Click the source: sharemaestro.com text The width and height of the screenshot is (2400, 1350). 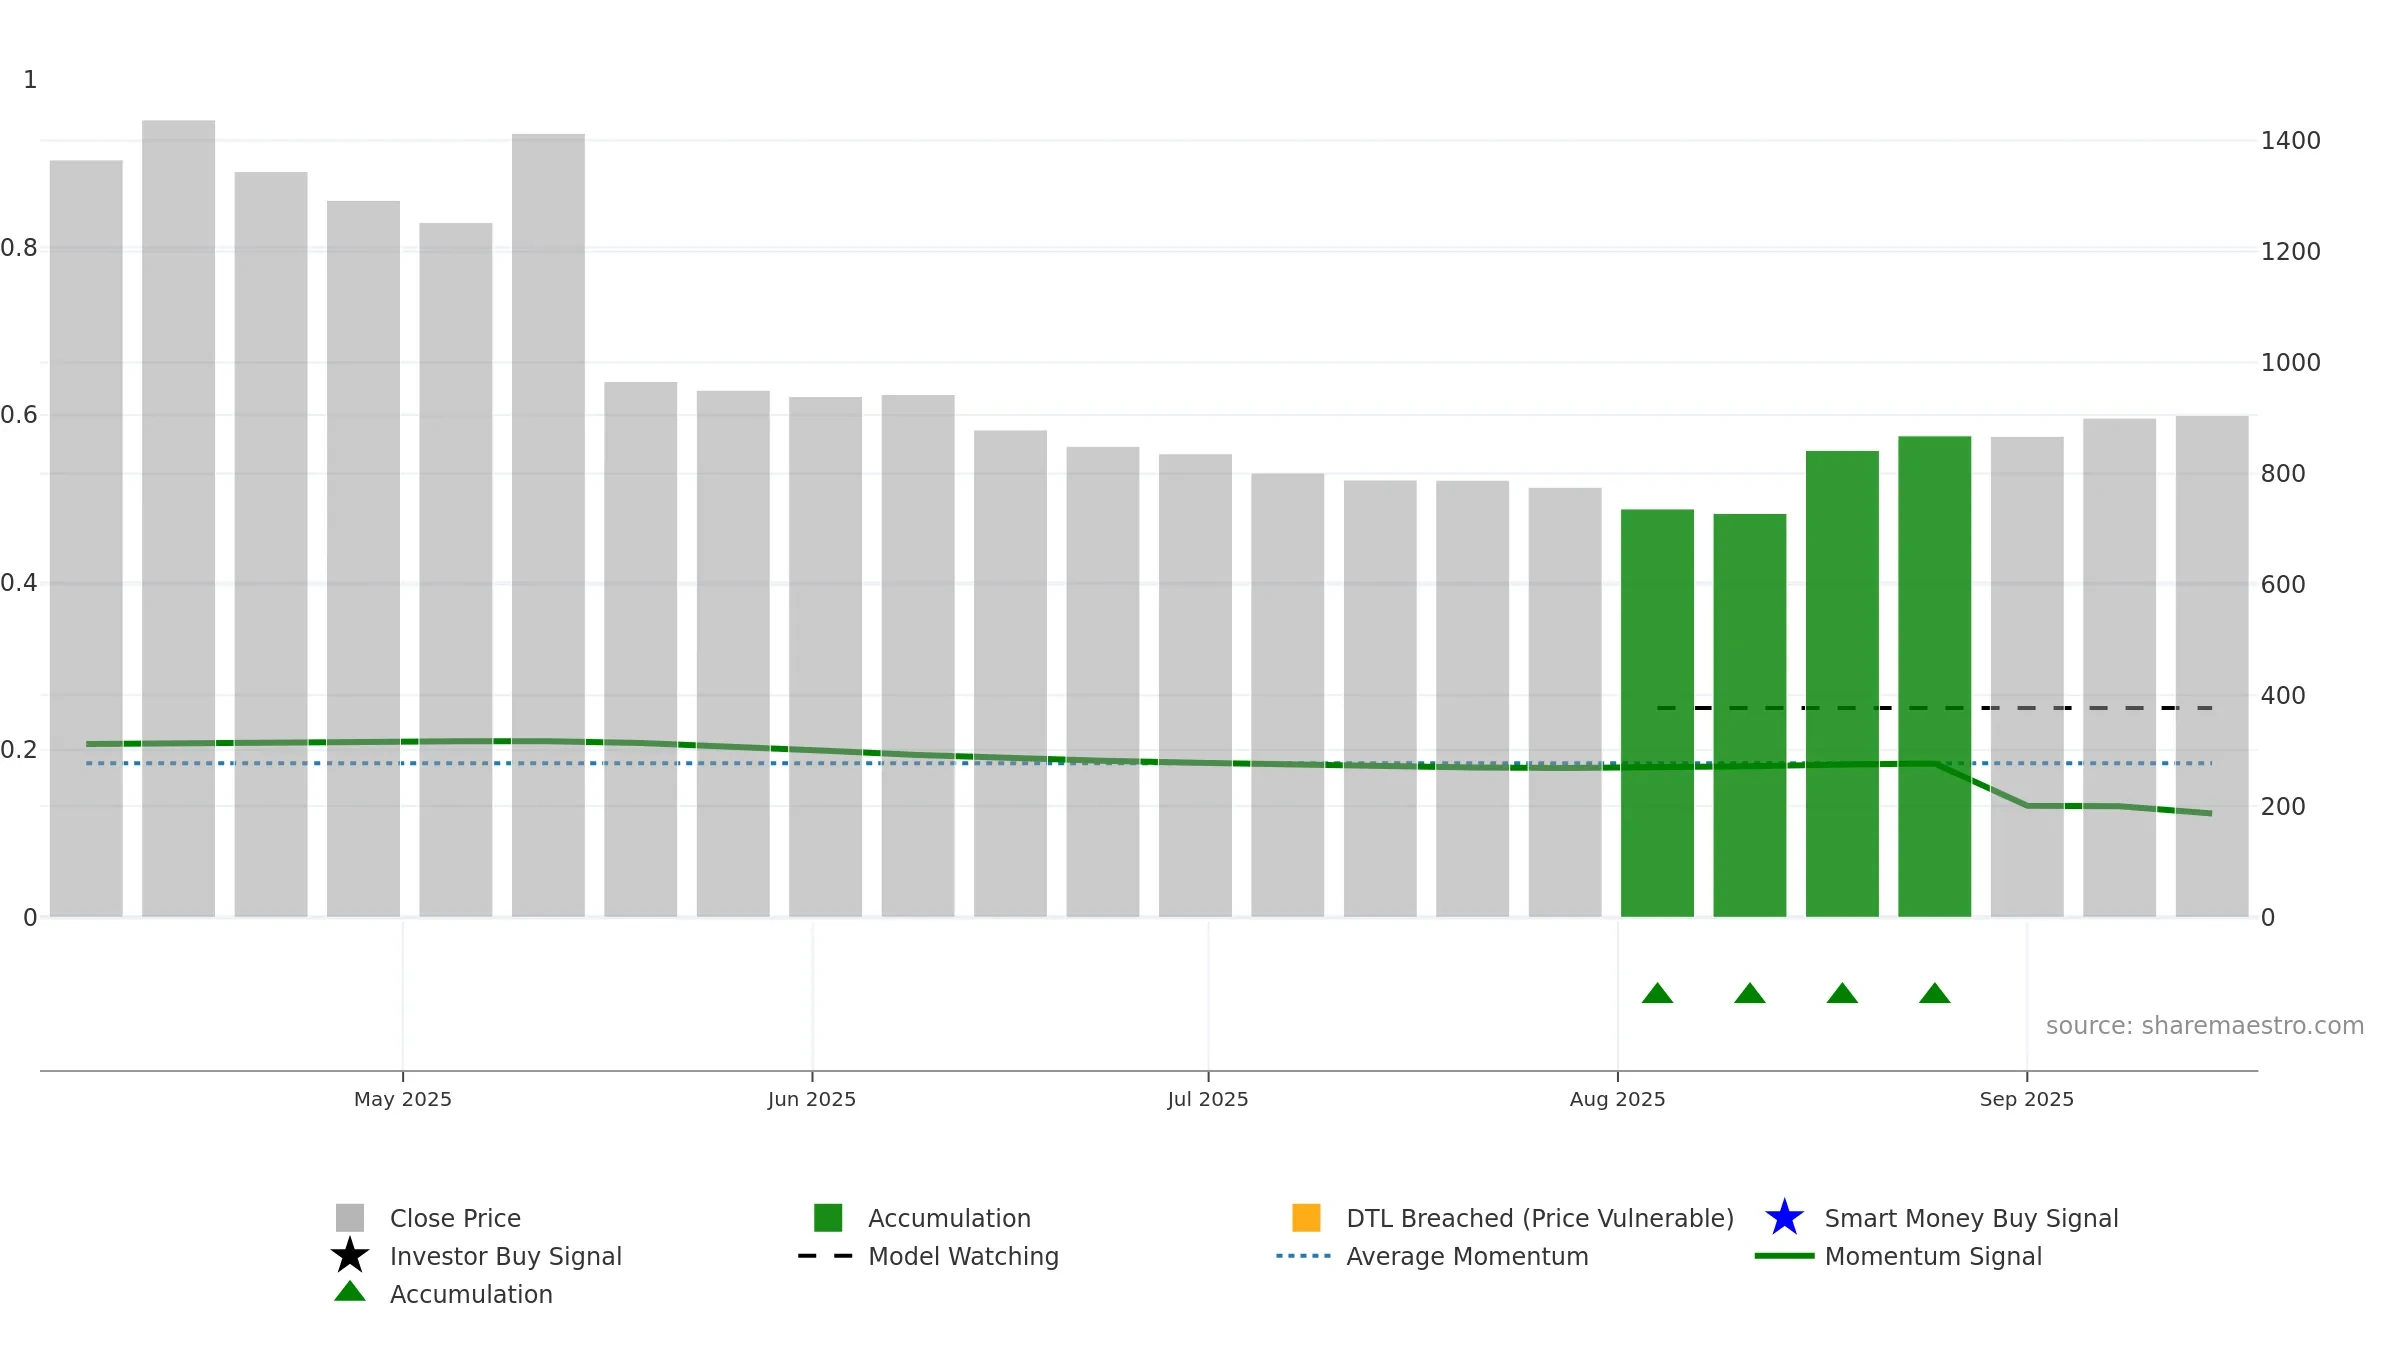(x=2205, y=1026)
